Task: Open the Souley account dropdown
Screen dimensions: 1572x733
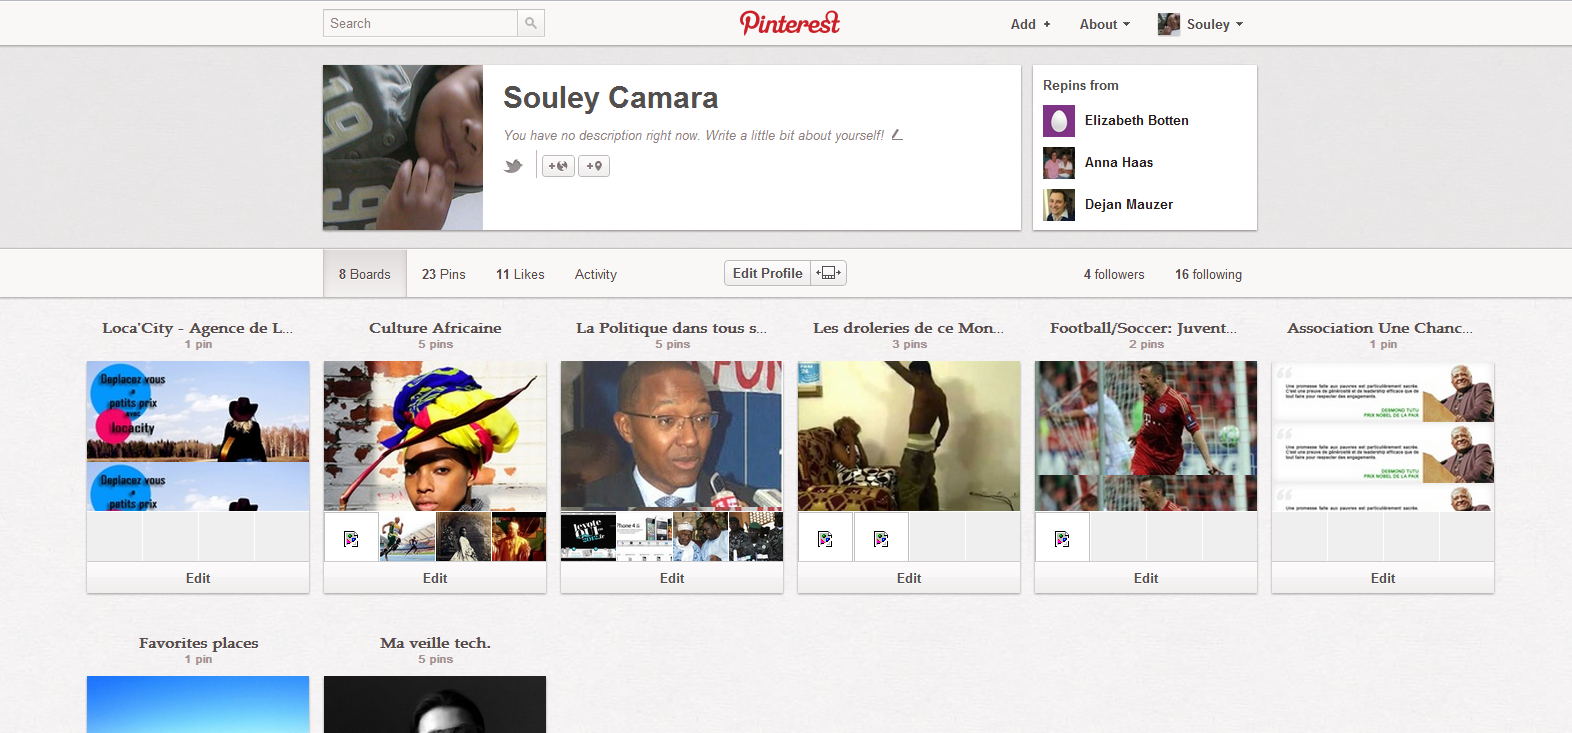Action: [x=1200, y=24]
